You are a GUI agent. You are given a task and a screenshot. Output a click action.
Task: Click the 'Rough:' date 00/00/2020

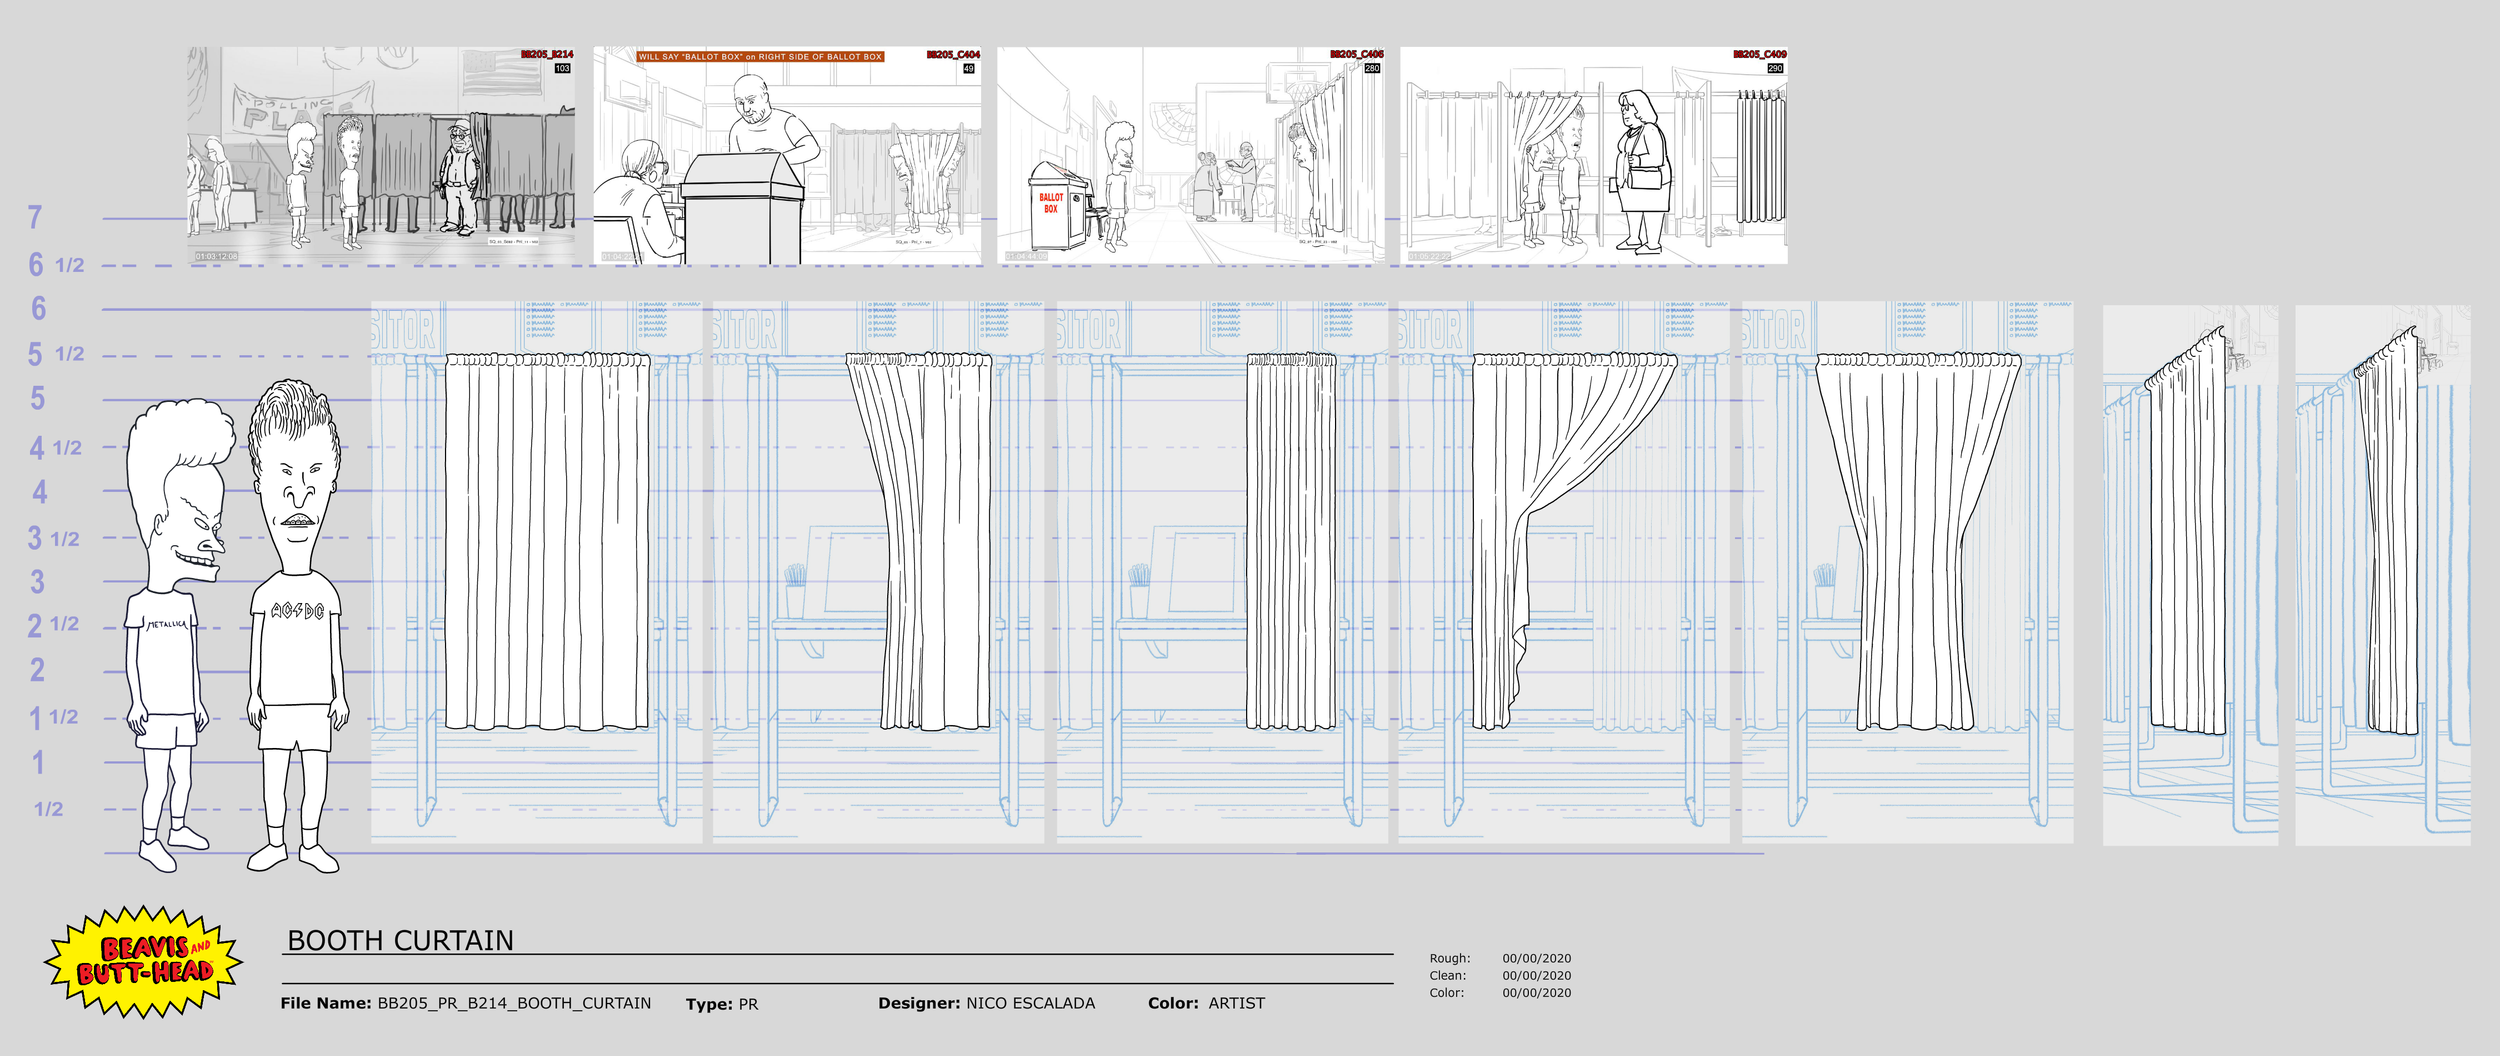(x=1536, y=958)
